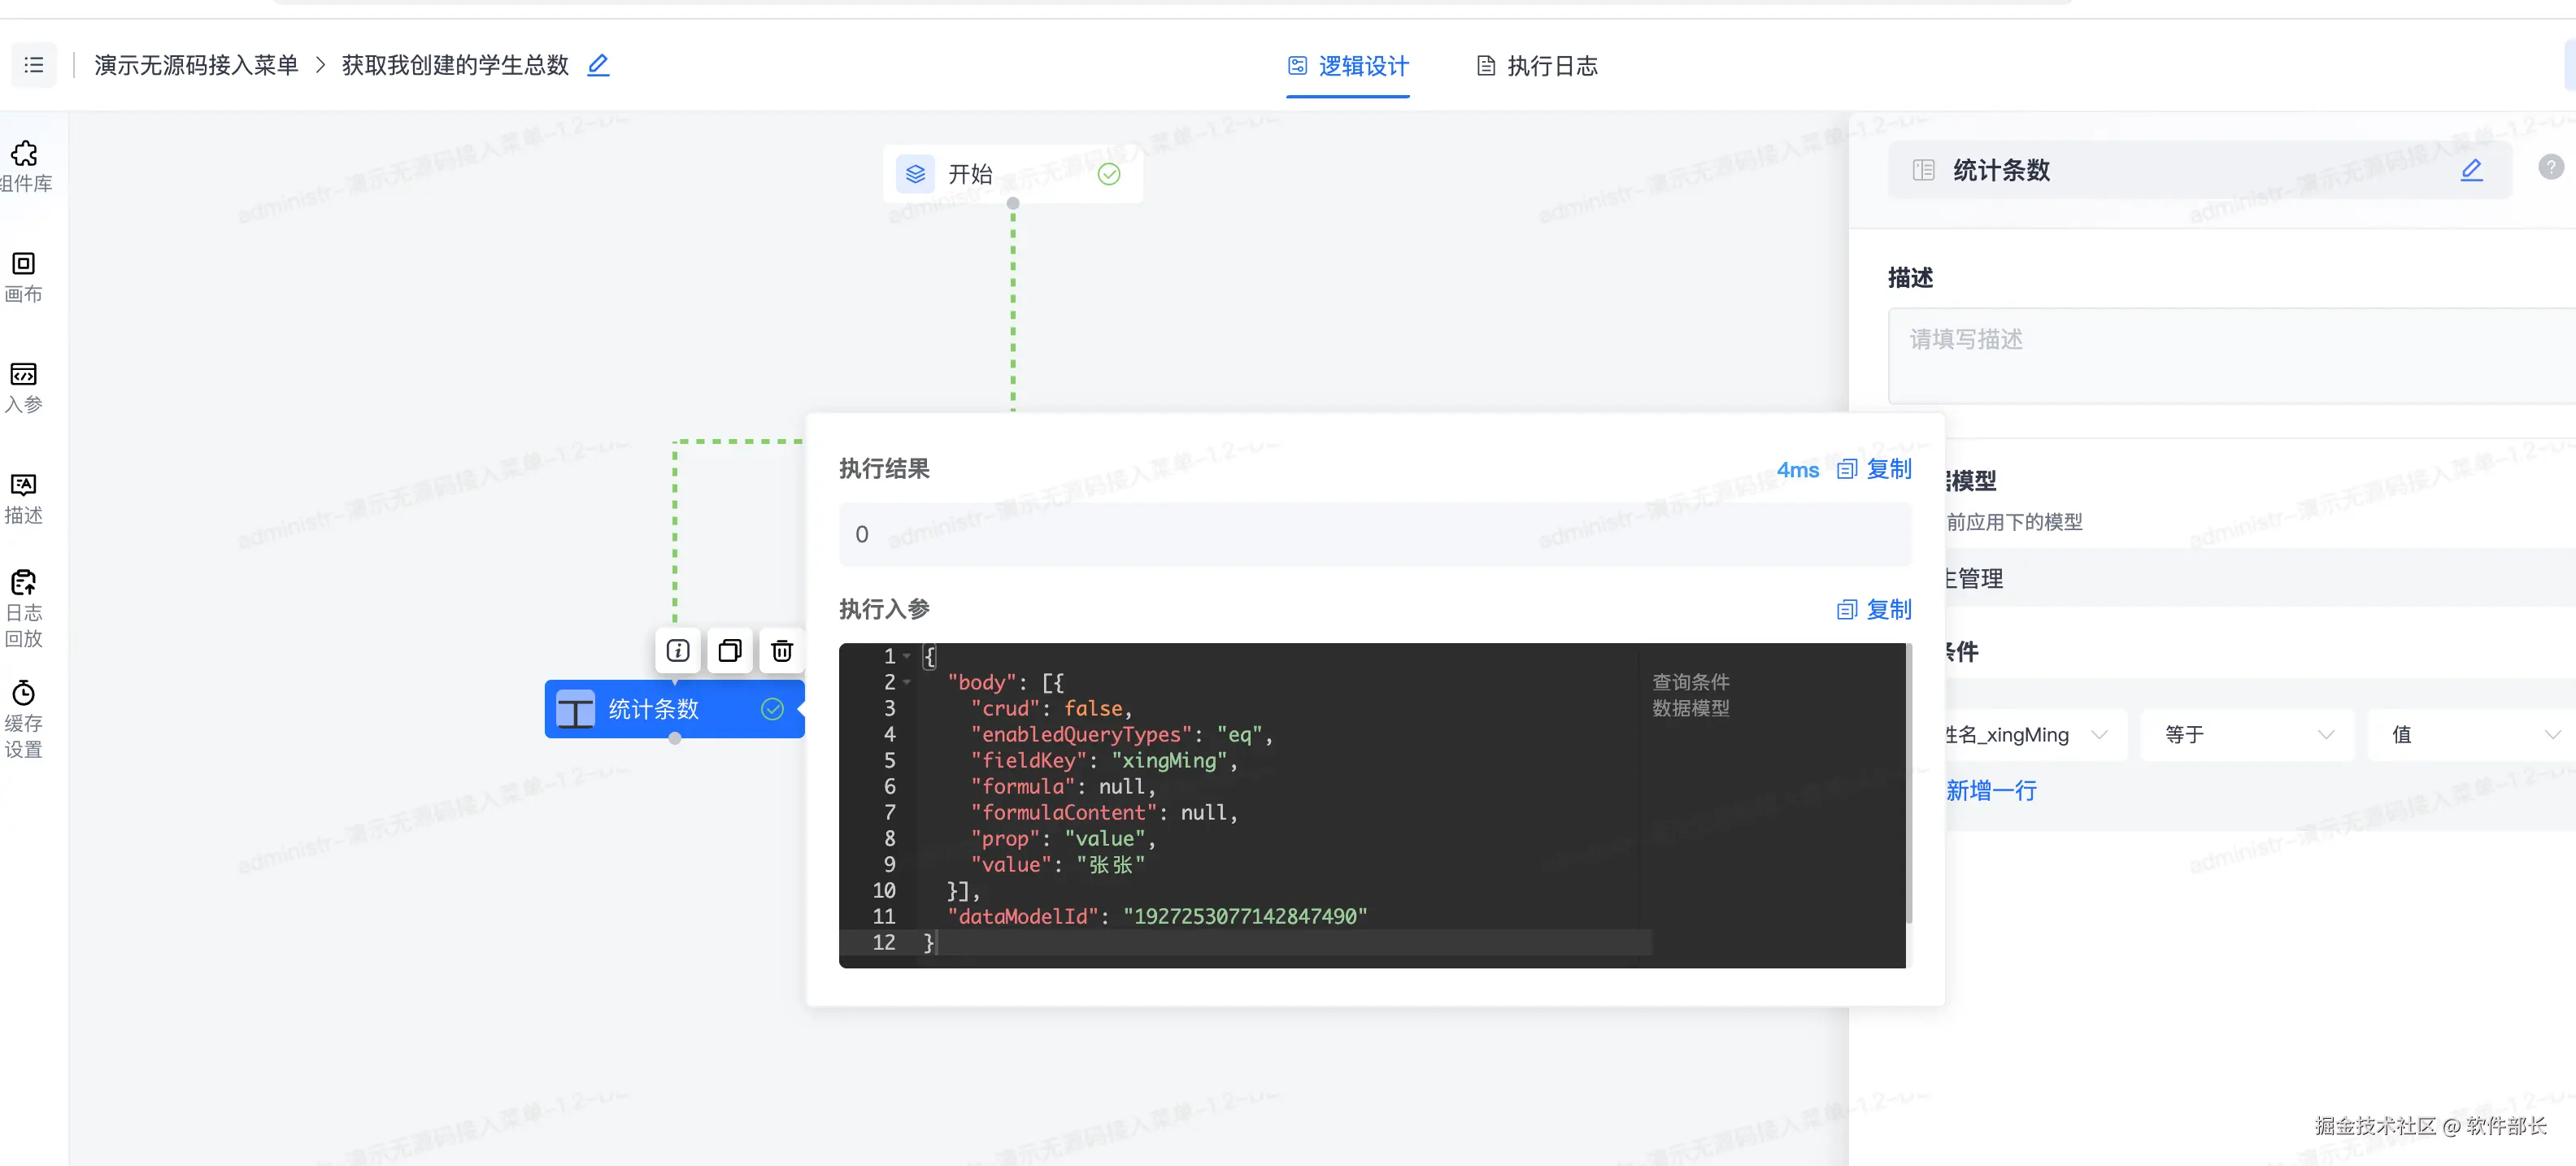Open the canvas (画布) sidebar icon
Screen dimensions: 2576x1166
click(24, 275)
